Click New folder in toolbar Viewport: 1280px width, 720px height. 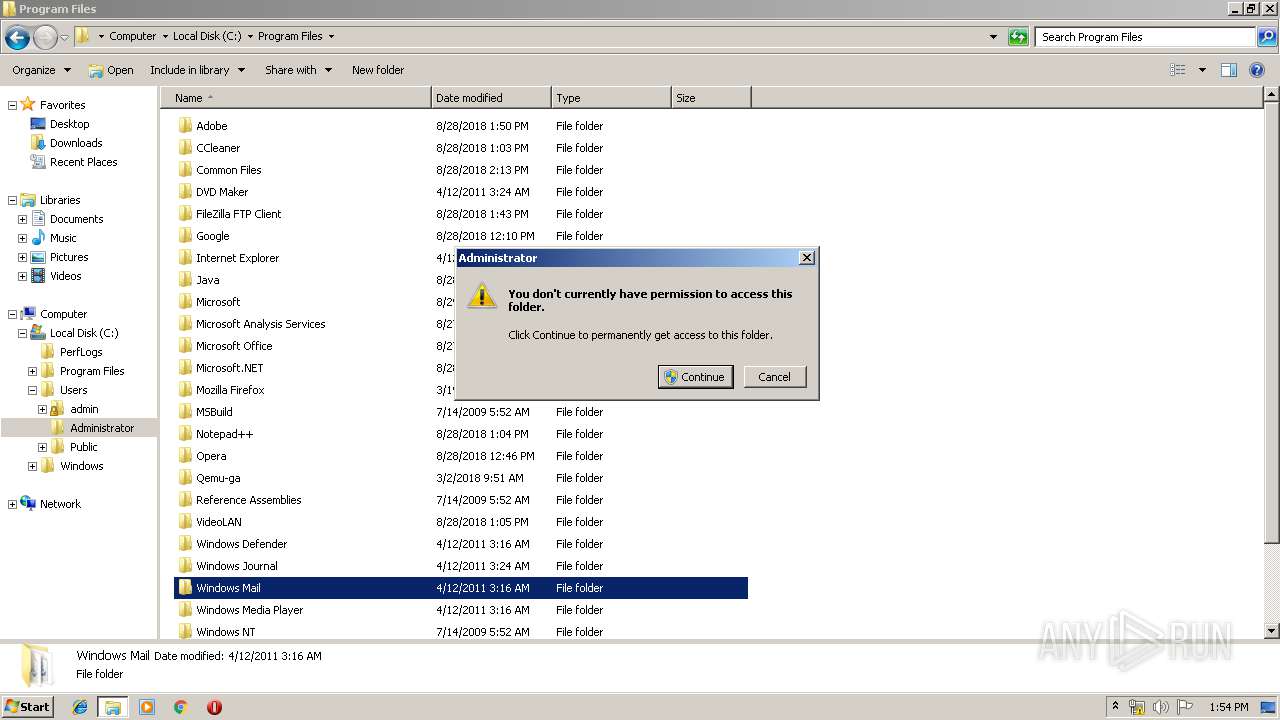[378, 70]
